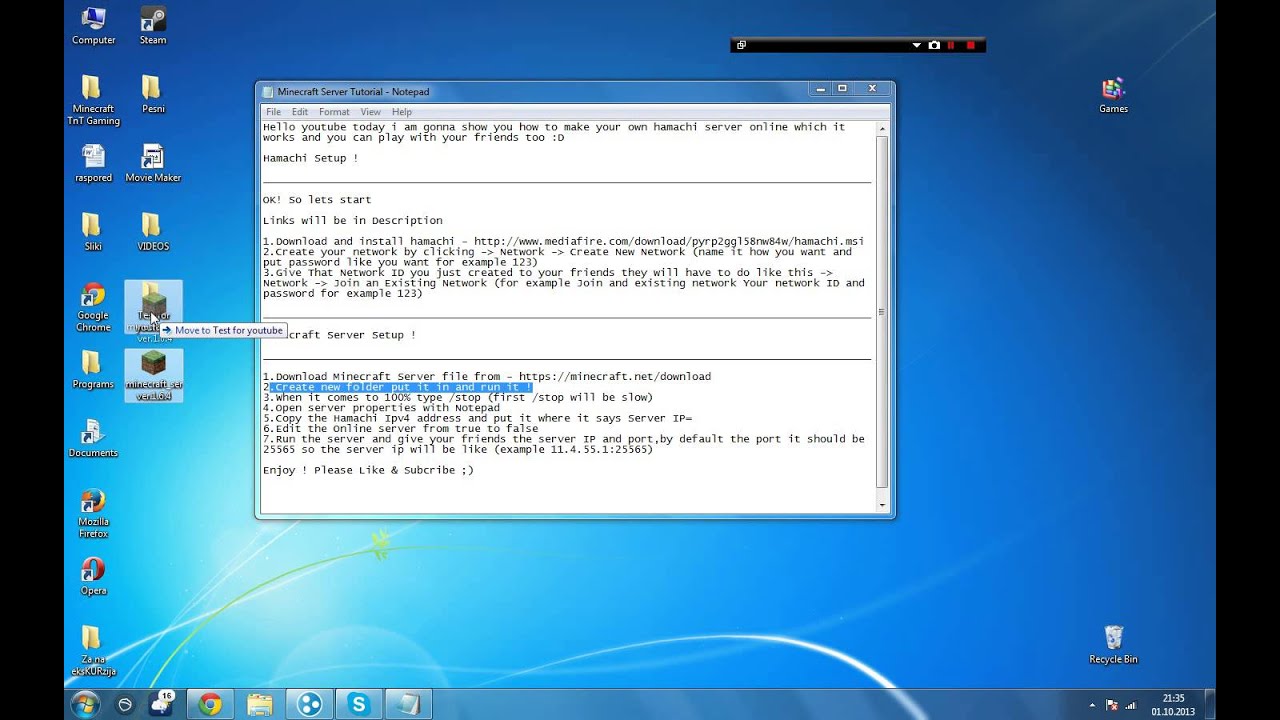Select the minecraft server desktop file icon
Viewport: 1280px width, 720px height.
click(x=153, y=375)
